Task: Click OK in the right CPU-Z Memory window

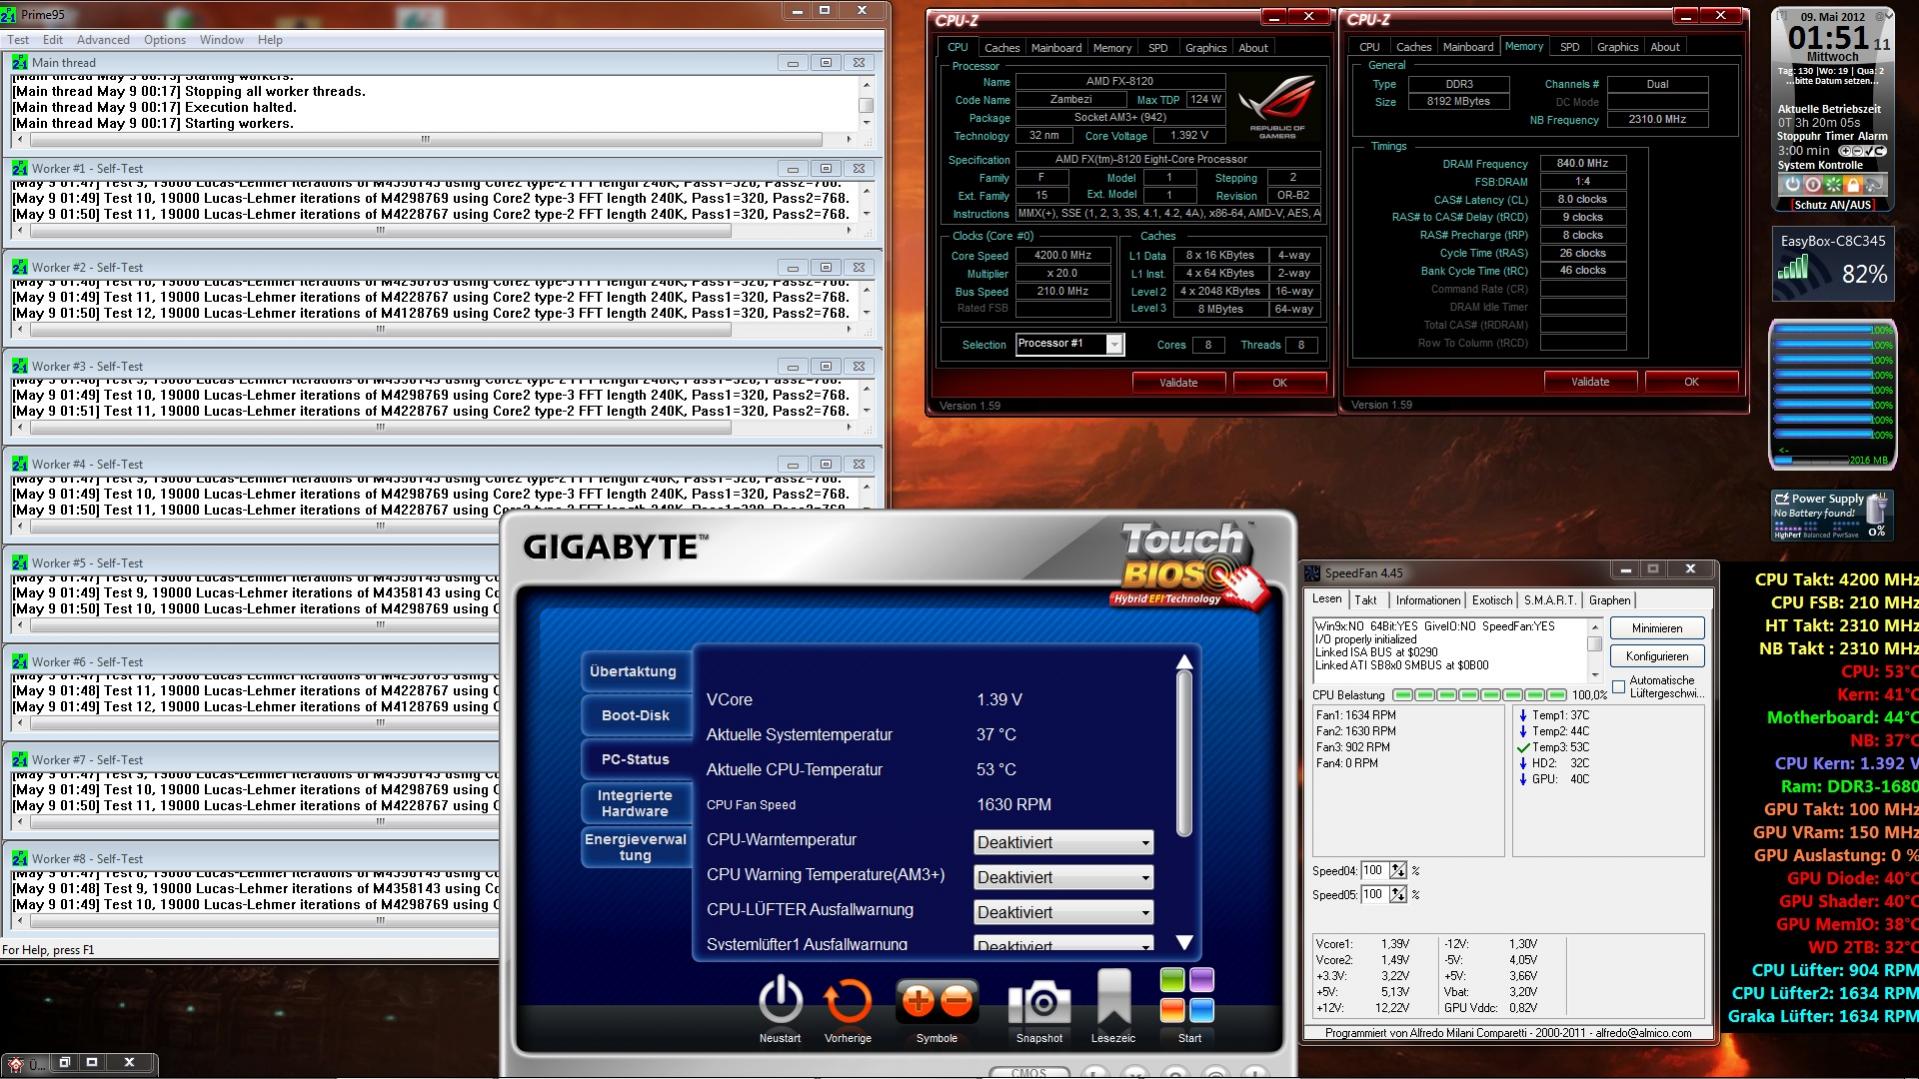Action: coord(1691,381)
